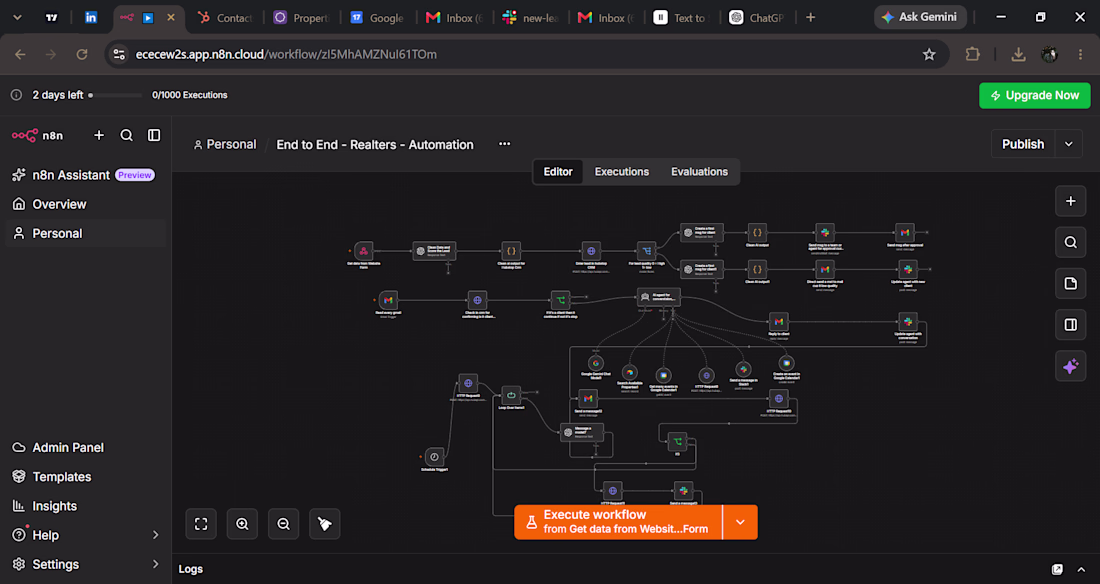Expand the Help submenu
The image size is (1100, 584).
(156, 535)
